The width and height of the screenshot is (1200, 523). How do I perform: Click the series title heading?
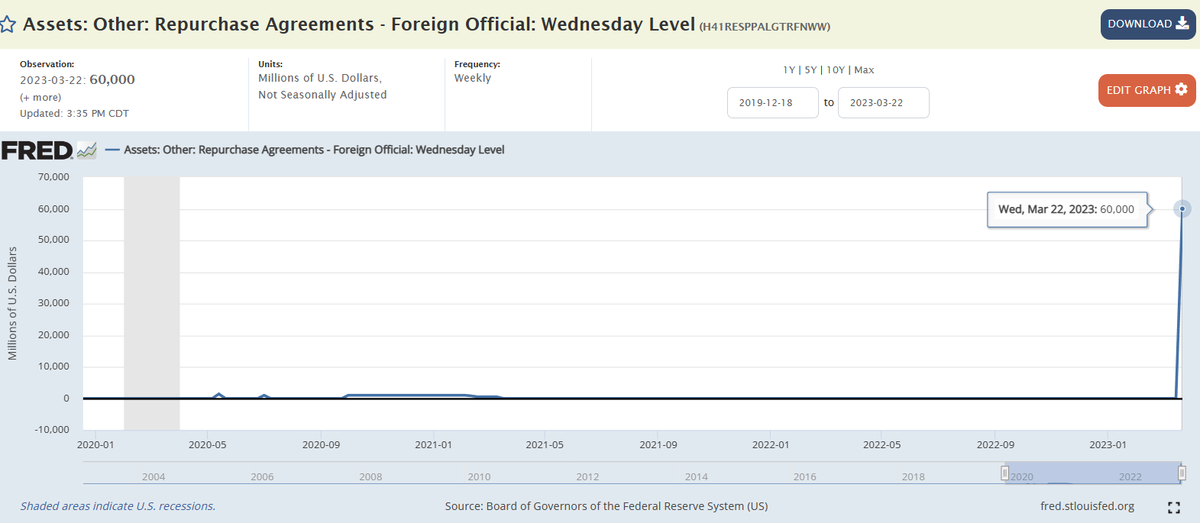pyautogui.click(x=358, y=23)
